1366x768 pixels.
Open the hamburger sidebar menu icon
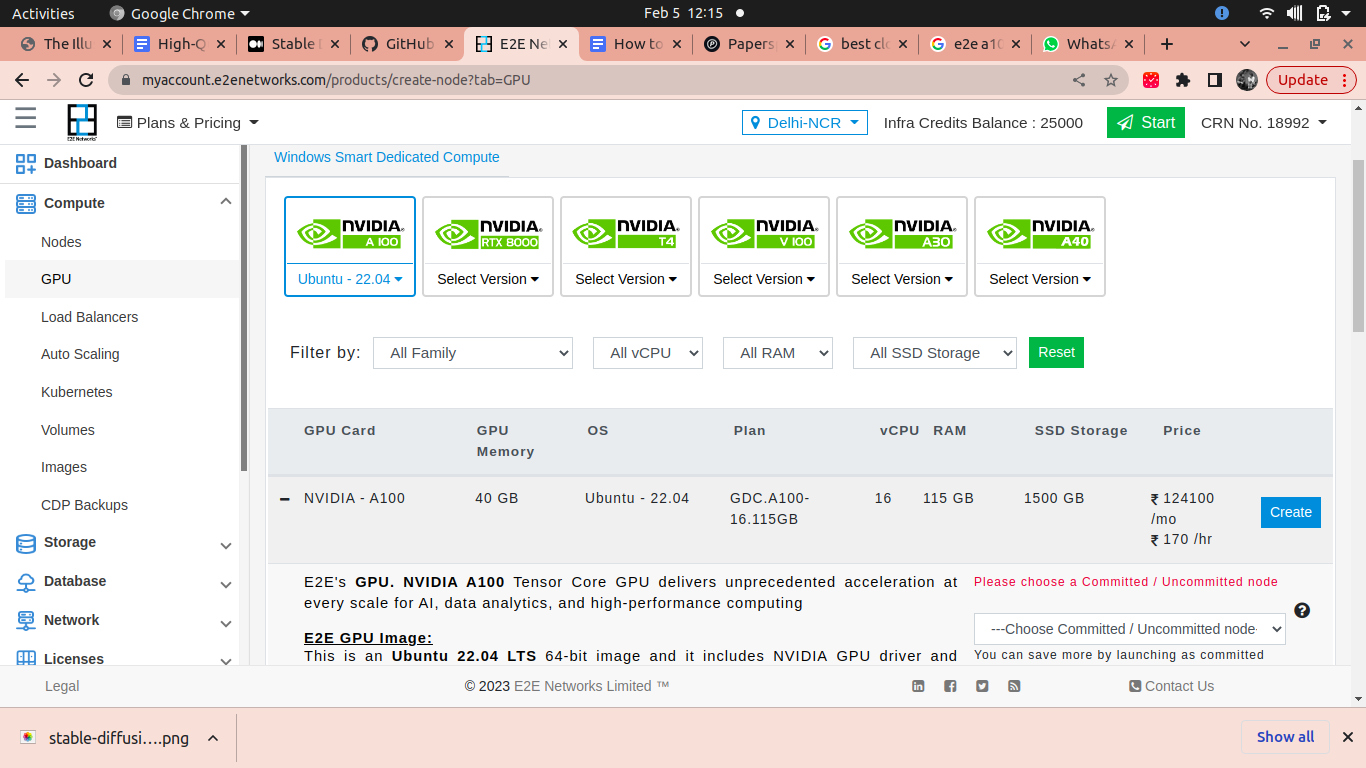click(x=26, y=118)
